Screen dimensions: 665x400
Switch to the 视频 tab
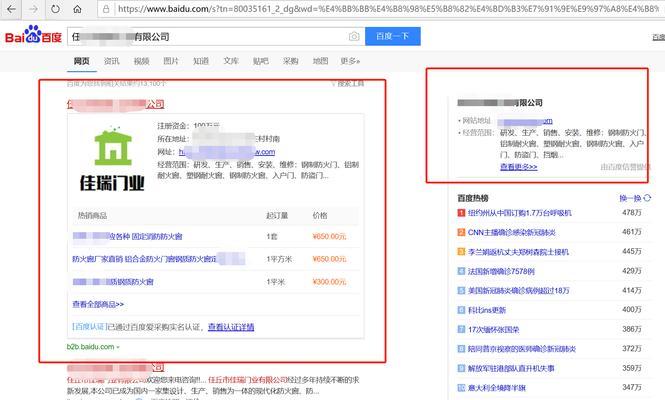(141, 61)
